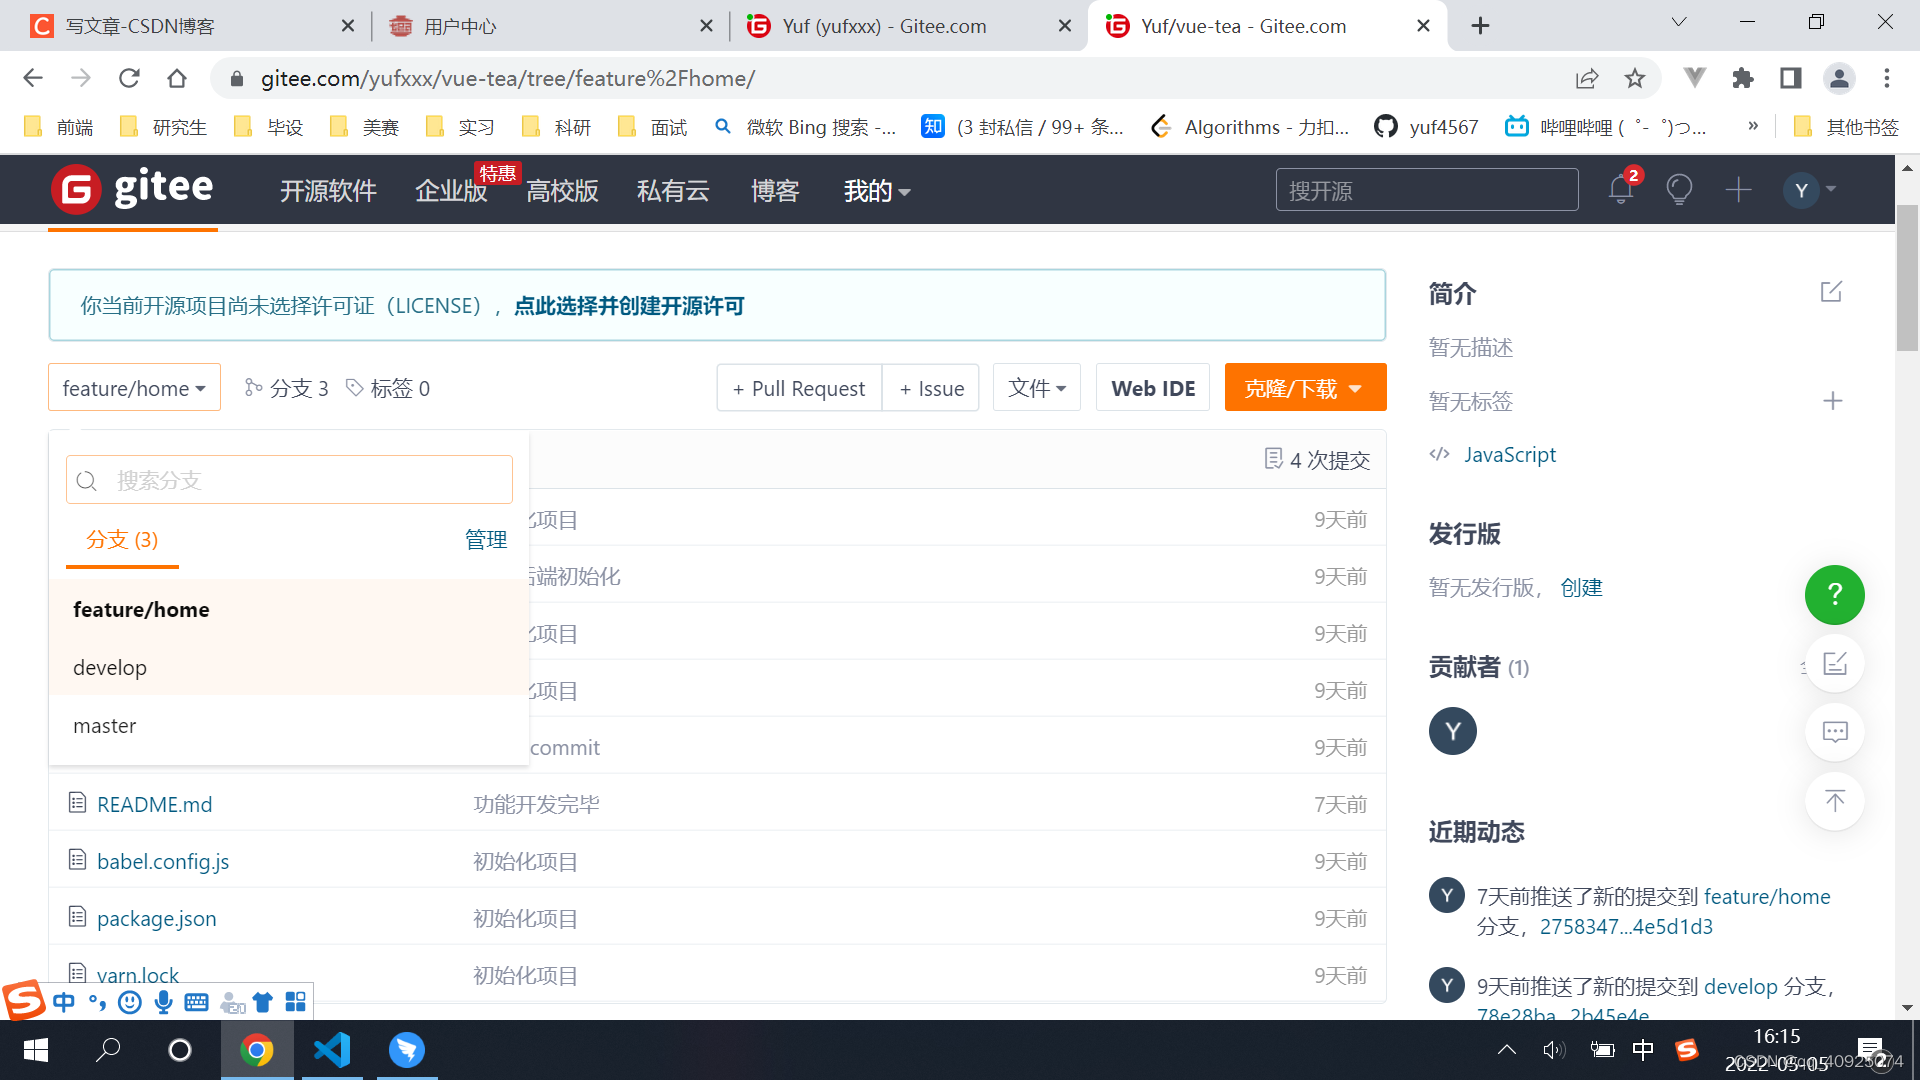Click the contributor Y avatar

coord(1452,730)
